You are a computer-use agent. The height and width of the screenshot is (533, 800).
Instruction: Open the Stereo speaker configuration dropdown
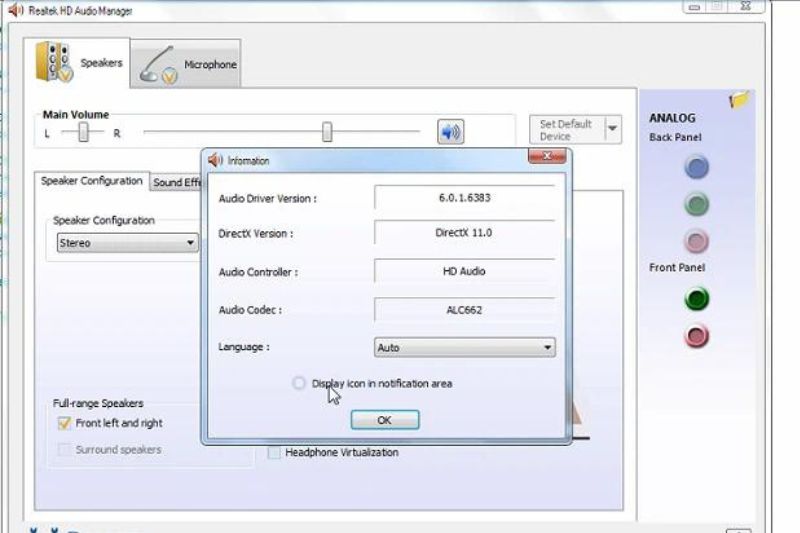point(128,243)
